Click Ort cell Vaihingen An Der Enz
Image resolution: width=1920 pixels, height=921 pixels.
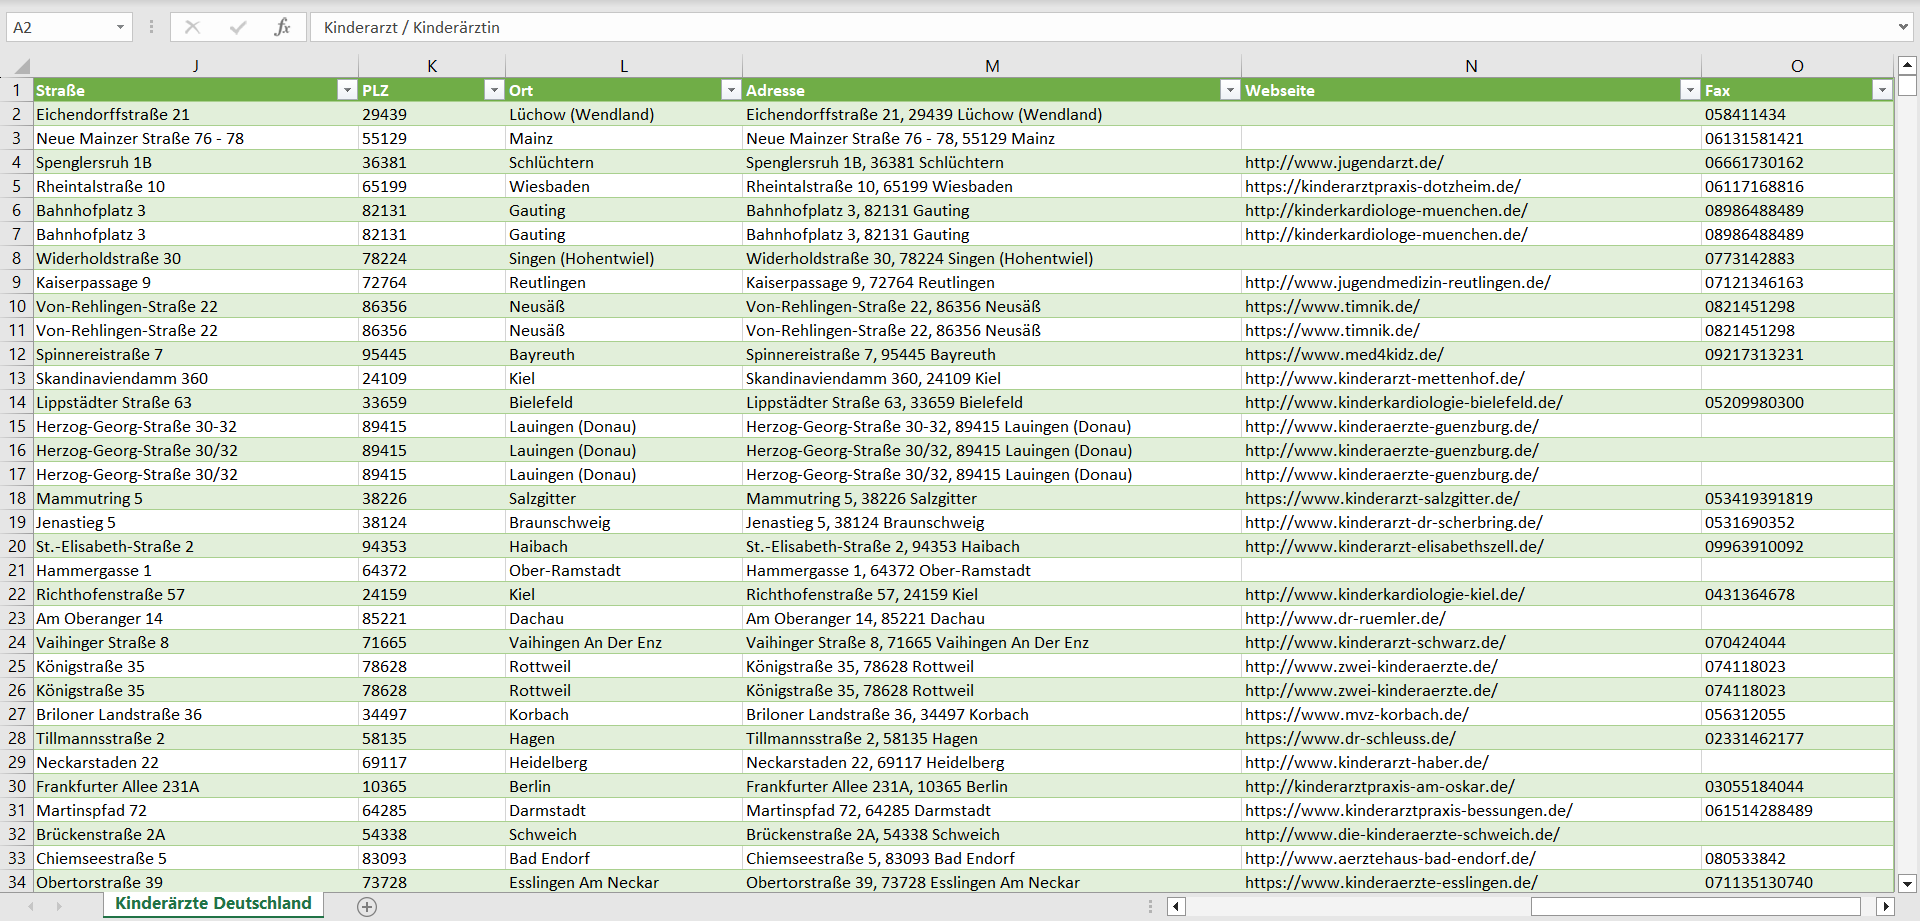point(624,642)
